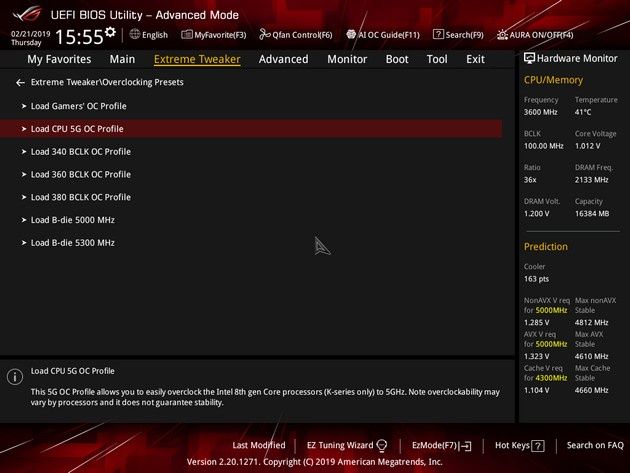Click EzMode exit arrow icon
This screenshot has height=473, width=630.
[x=465, y=446]
